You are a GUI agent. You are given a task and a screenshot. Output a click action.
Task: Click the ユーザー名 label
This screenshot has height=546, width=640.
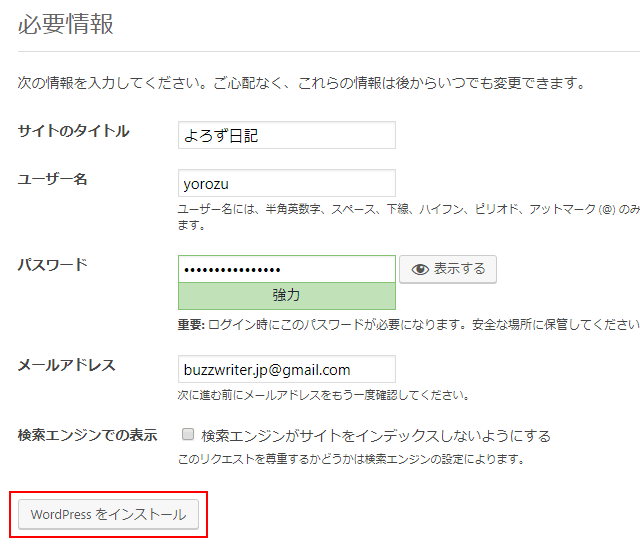point(52,179)
